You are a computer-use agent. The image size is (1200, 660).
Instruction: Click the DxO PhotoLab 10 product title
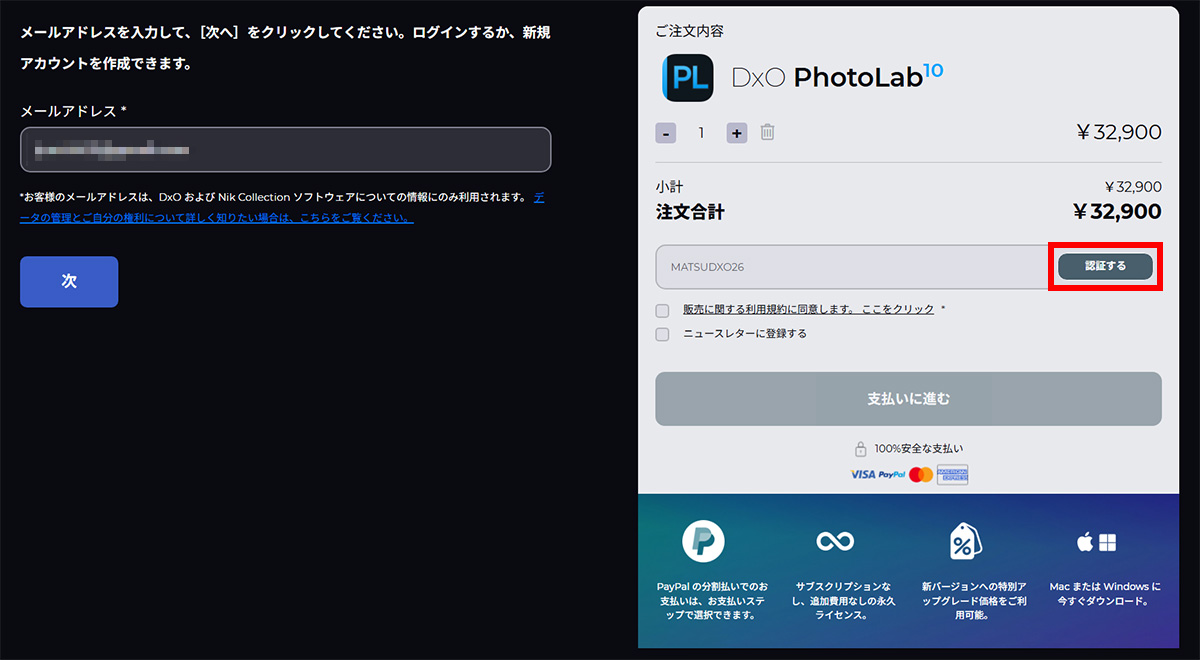[x=837, y=77]
